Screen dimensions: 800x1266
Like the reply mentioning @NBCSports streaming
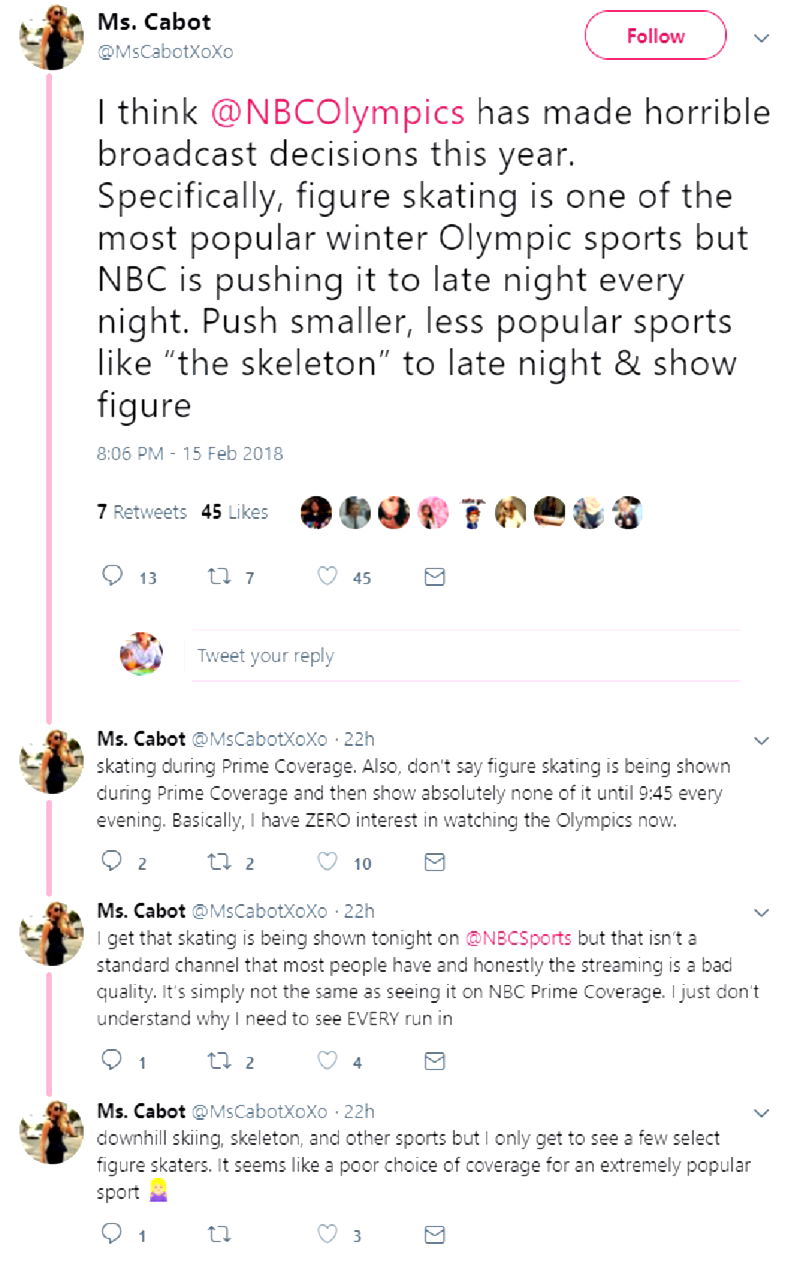(326, 1061)
